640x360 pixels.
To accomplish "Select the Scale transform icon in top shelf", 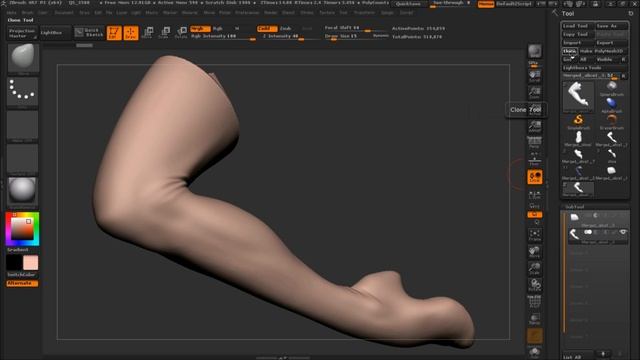I will point(164,33).
